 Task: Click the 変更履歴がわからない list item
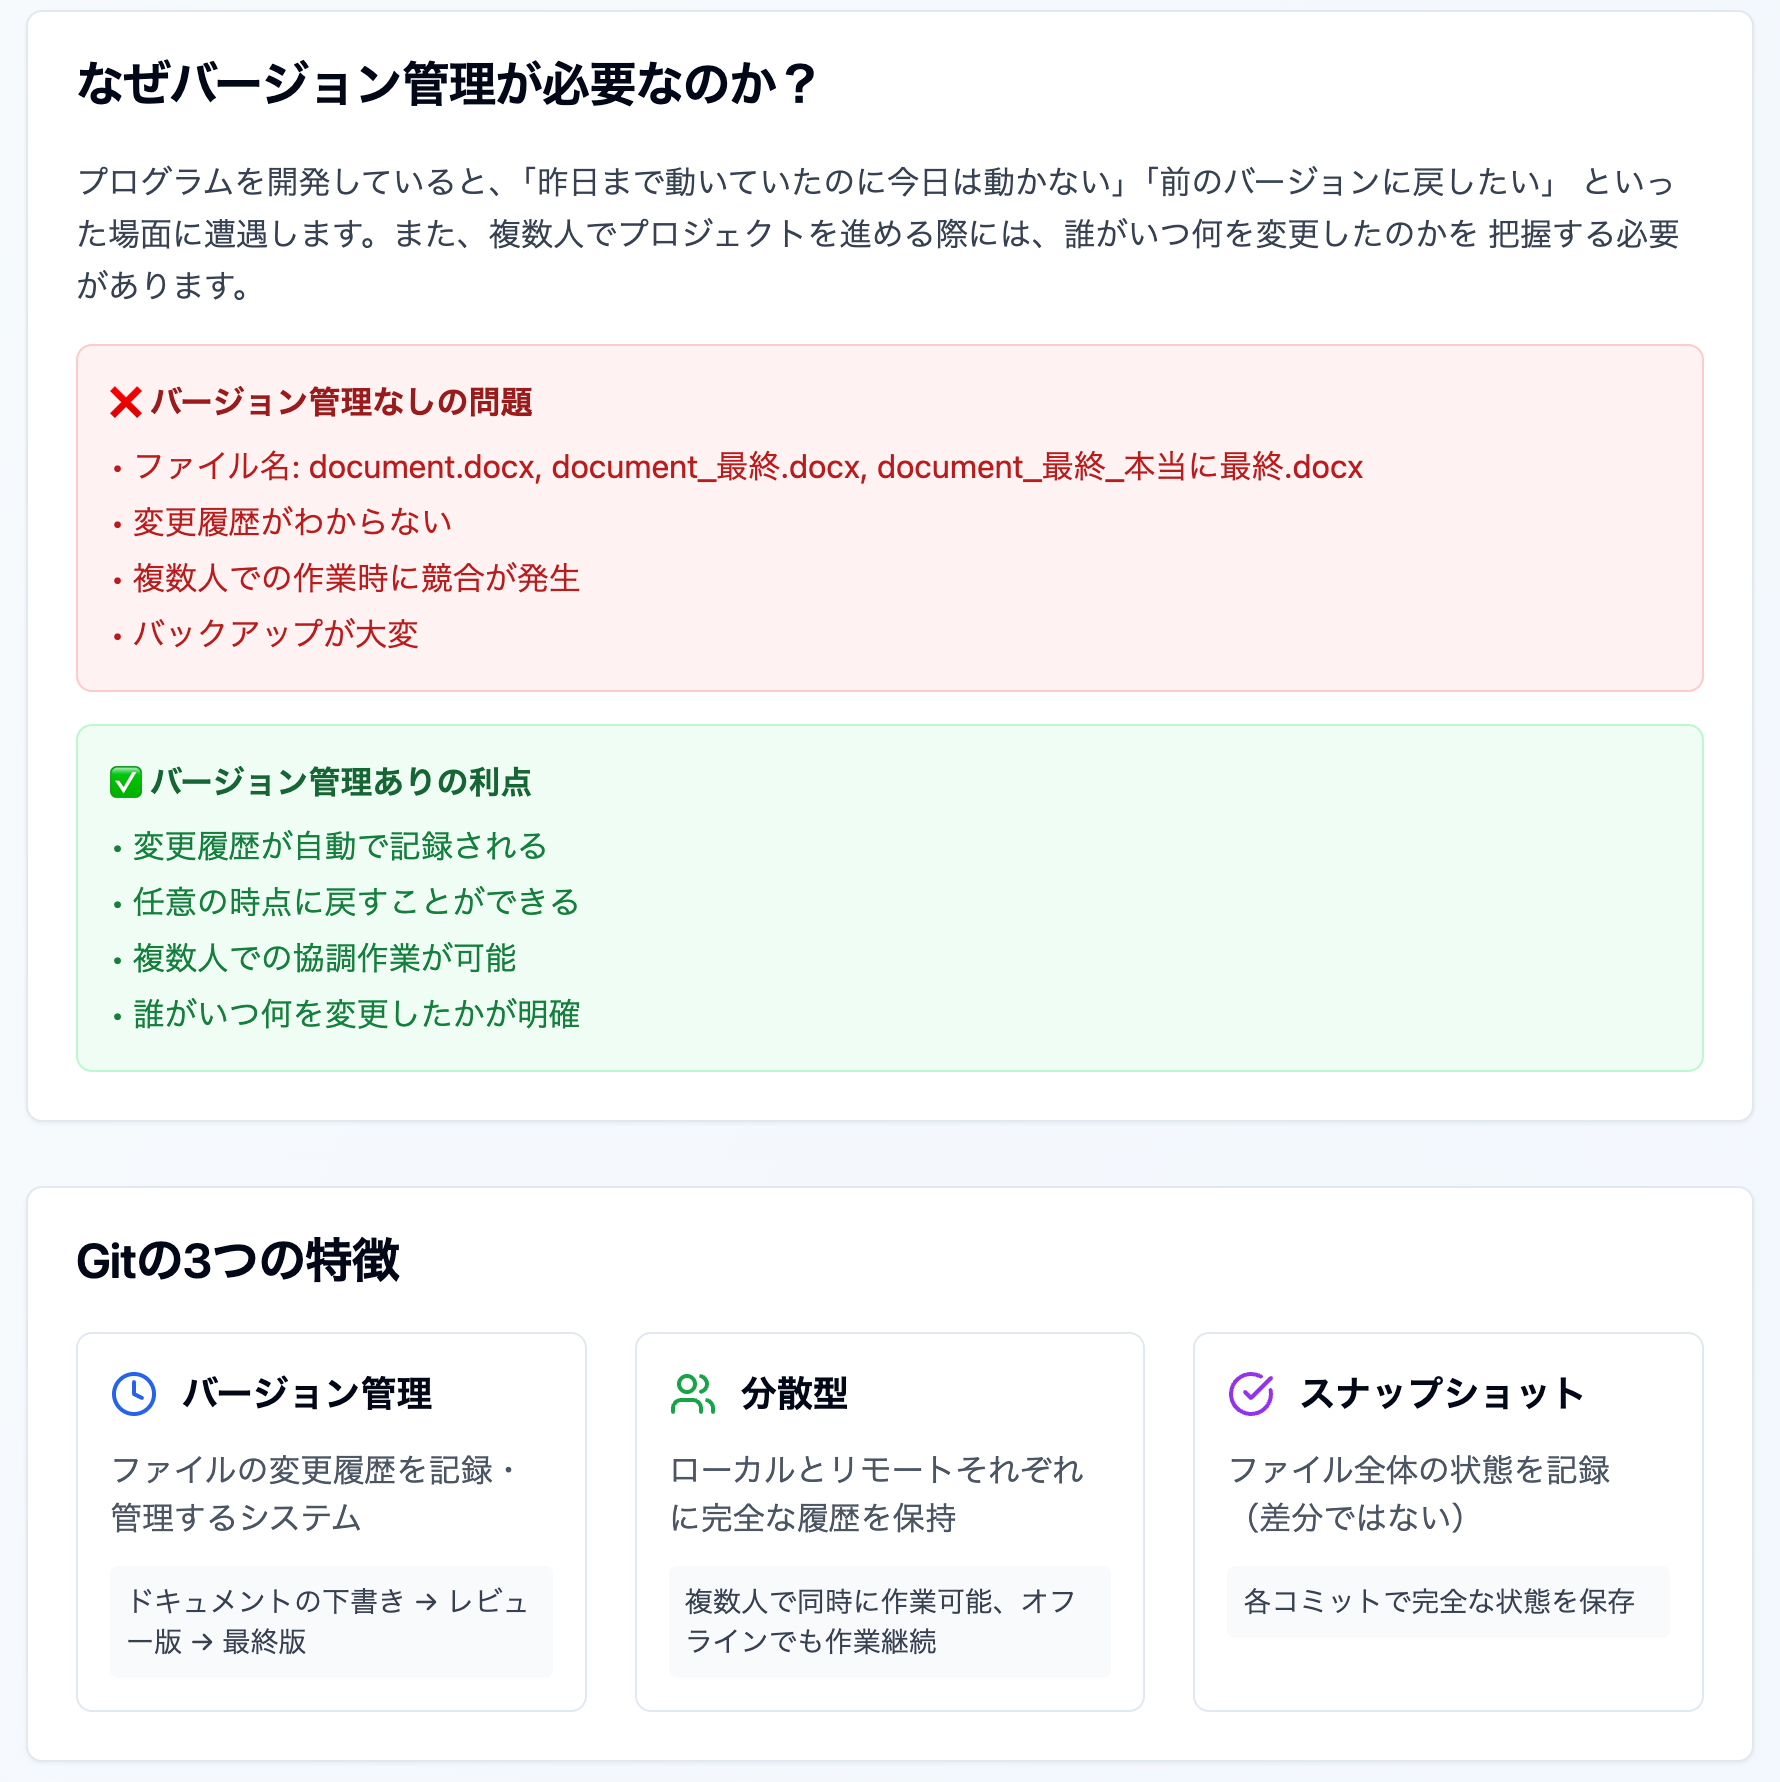point(292,522)
